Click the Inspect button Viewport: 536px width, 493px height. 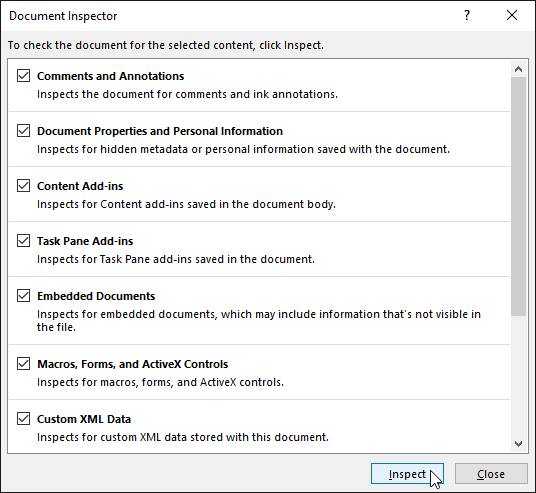[x=407, y=474]
